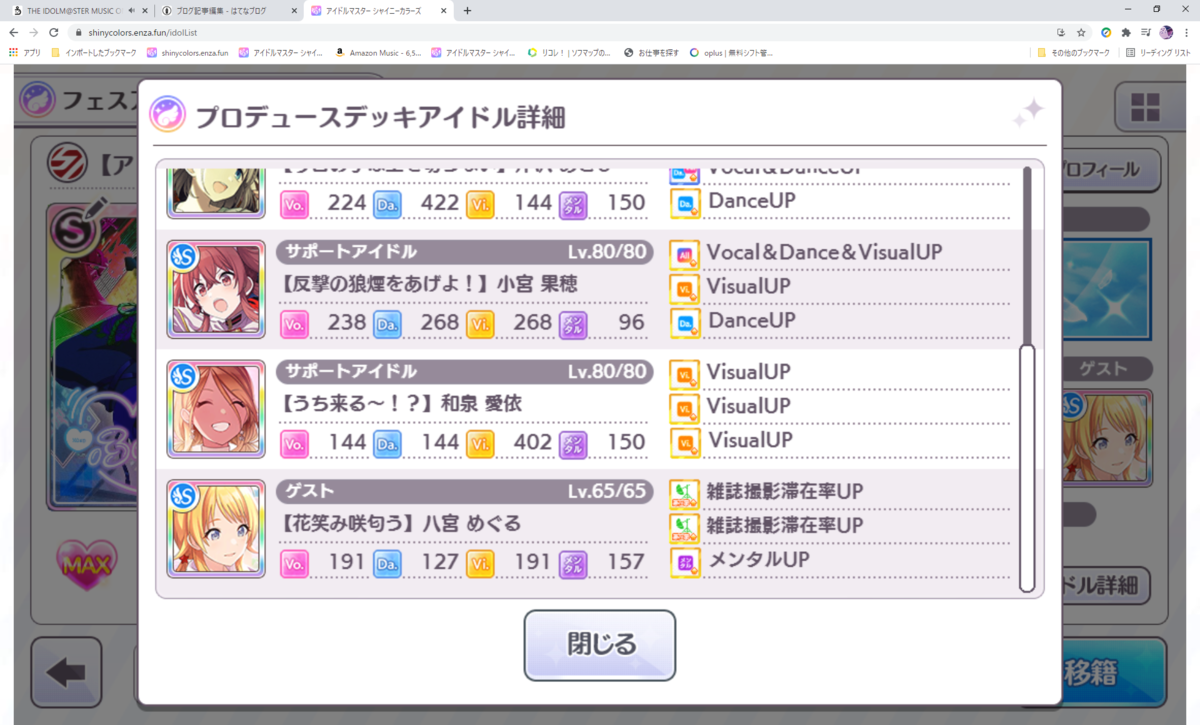1200x725 pixels.
Task: Switch to ブログ記事編集 - はてなブログ tab
Action: pyautogui.click(x=228, y=11)
